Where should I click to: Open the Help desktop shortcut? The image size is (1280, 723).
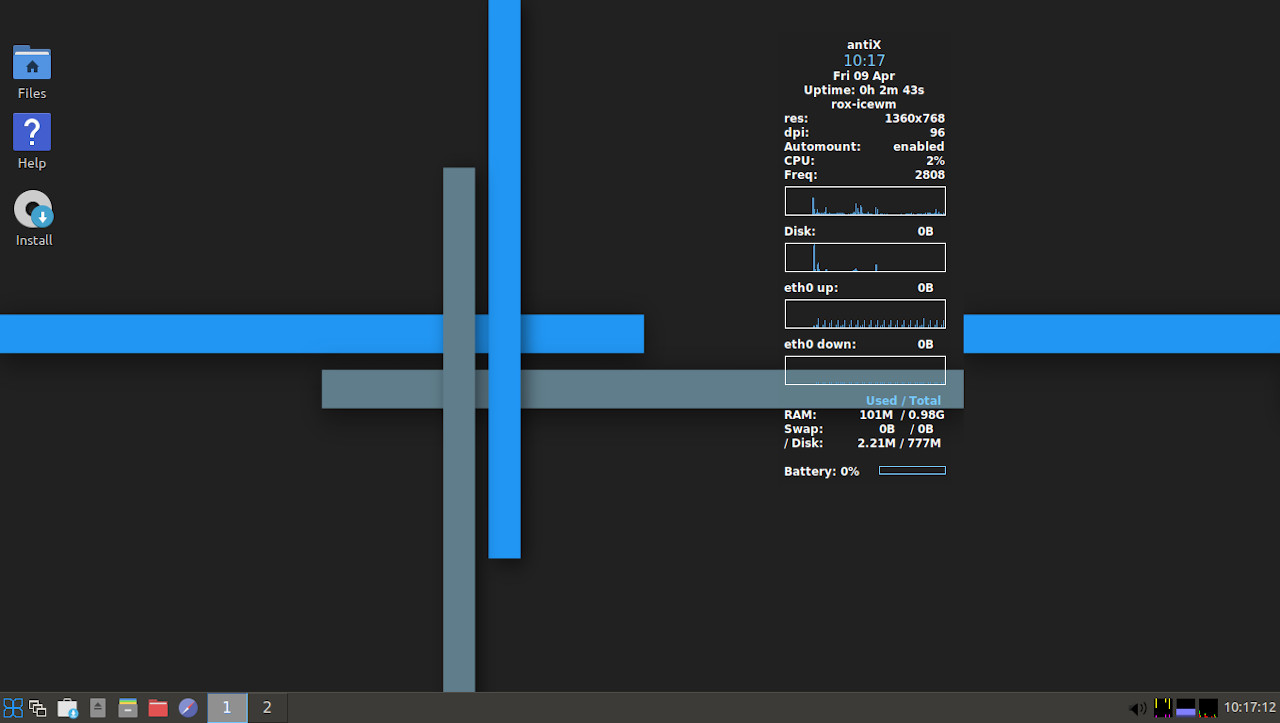(x=32, y=133)
